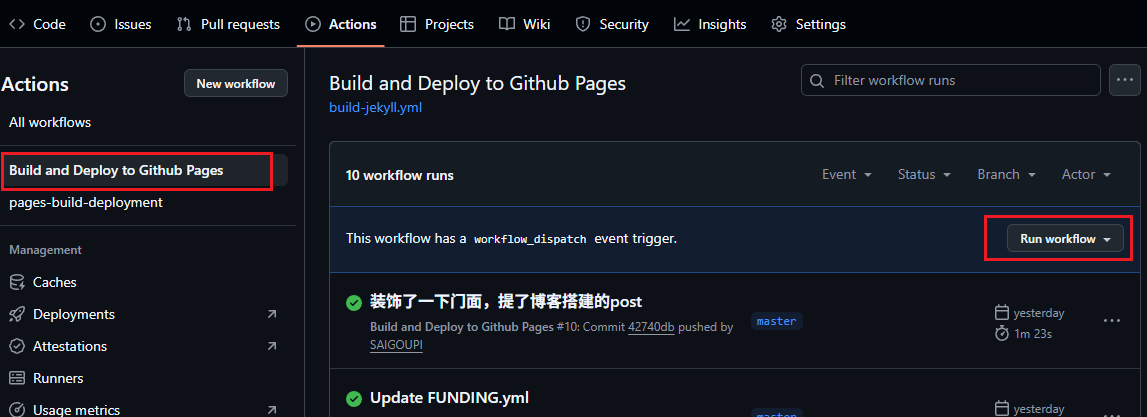Open the Insights tab

pos(710,24)
